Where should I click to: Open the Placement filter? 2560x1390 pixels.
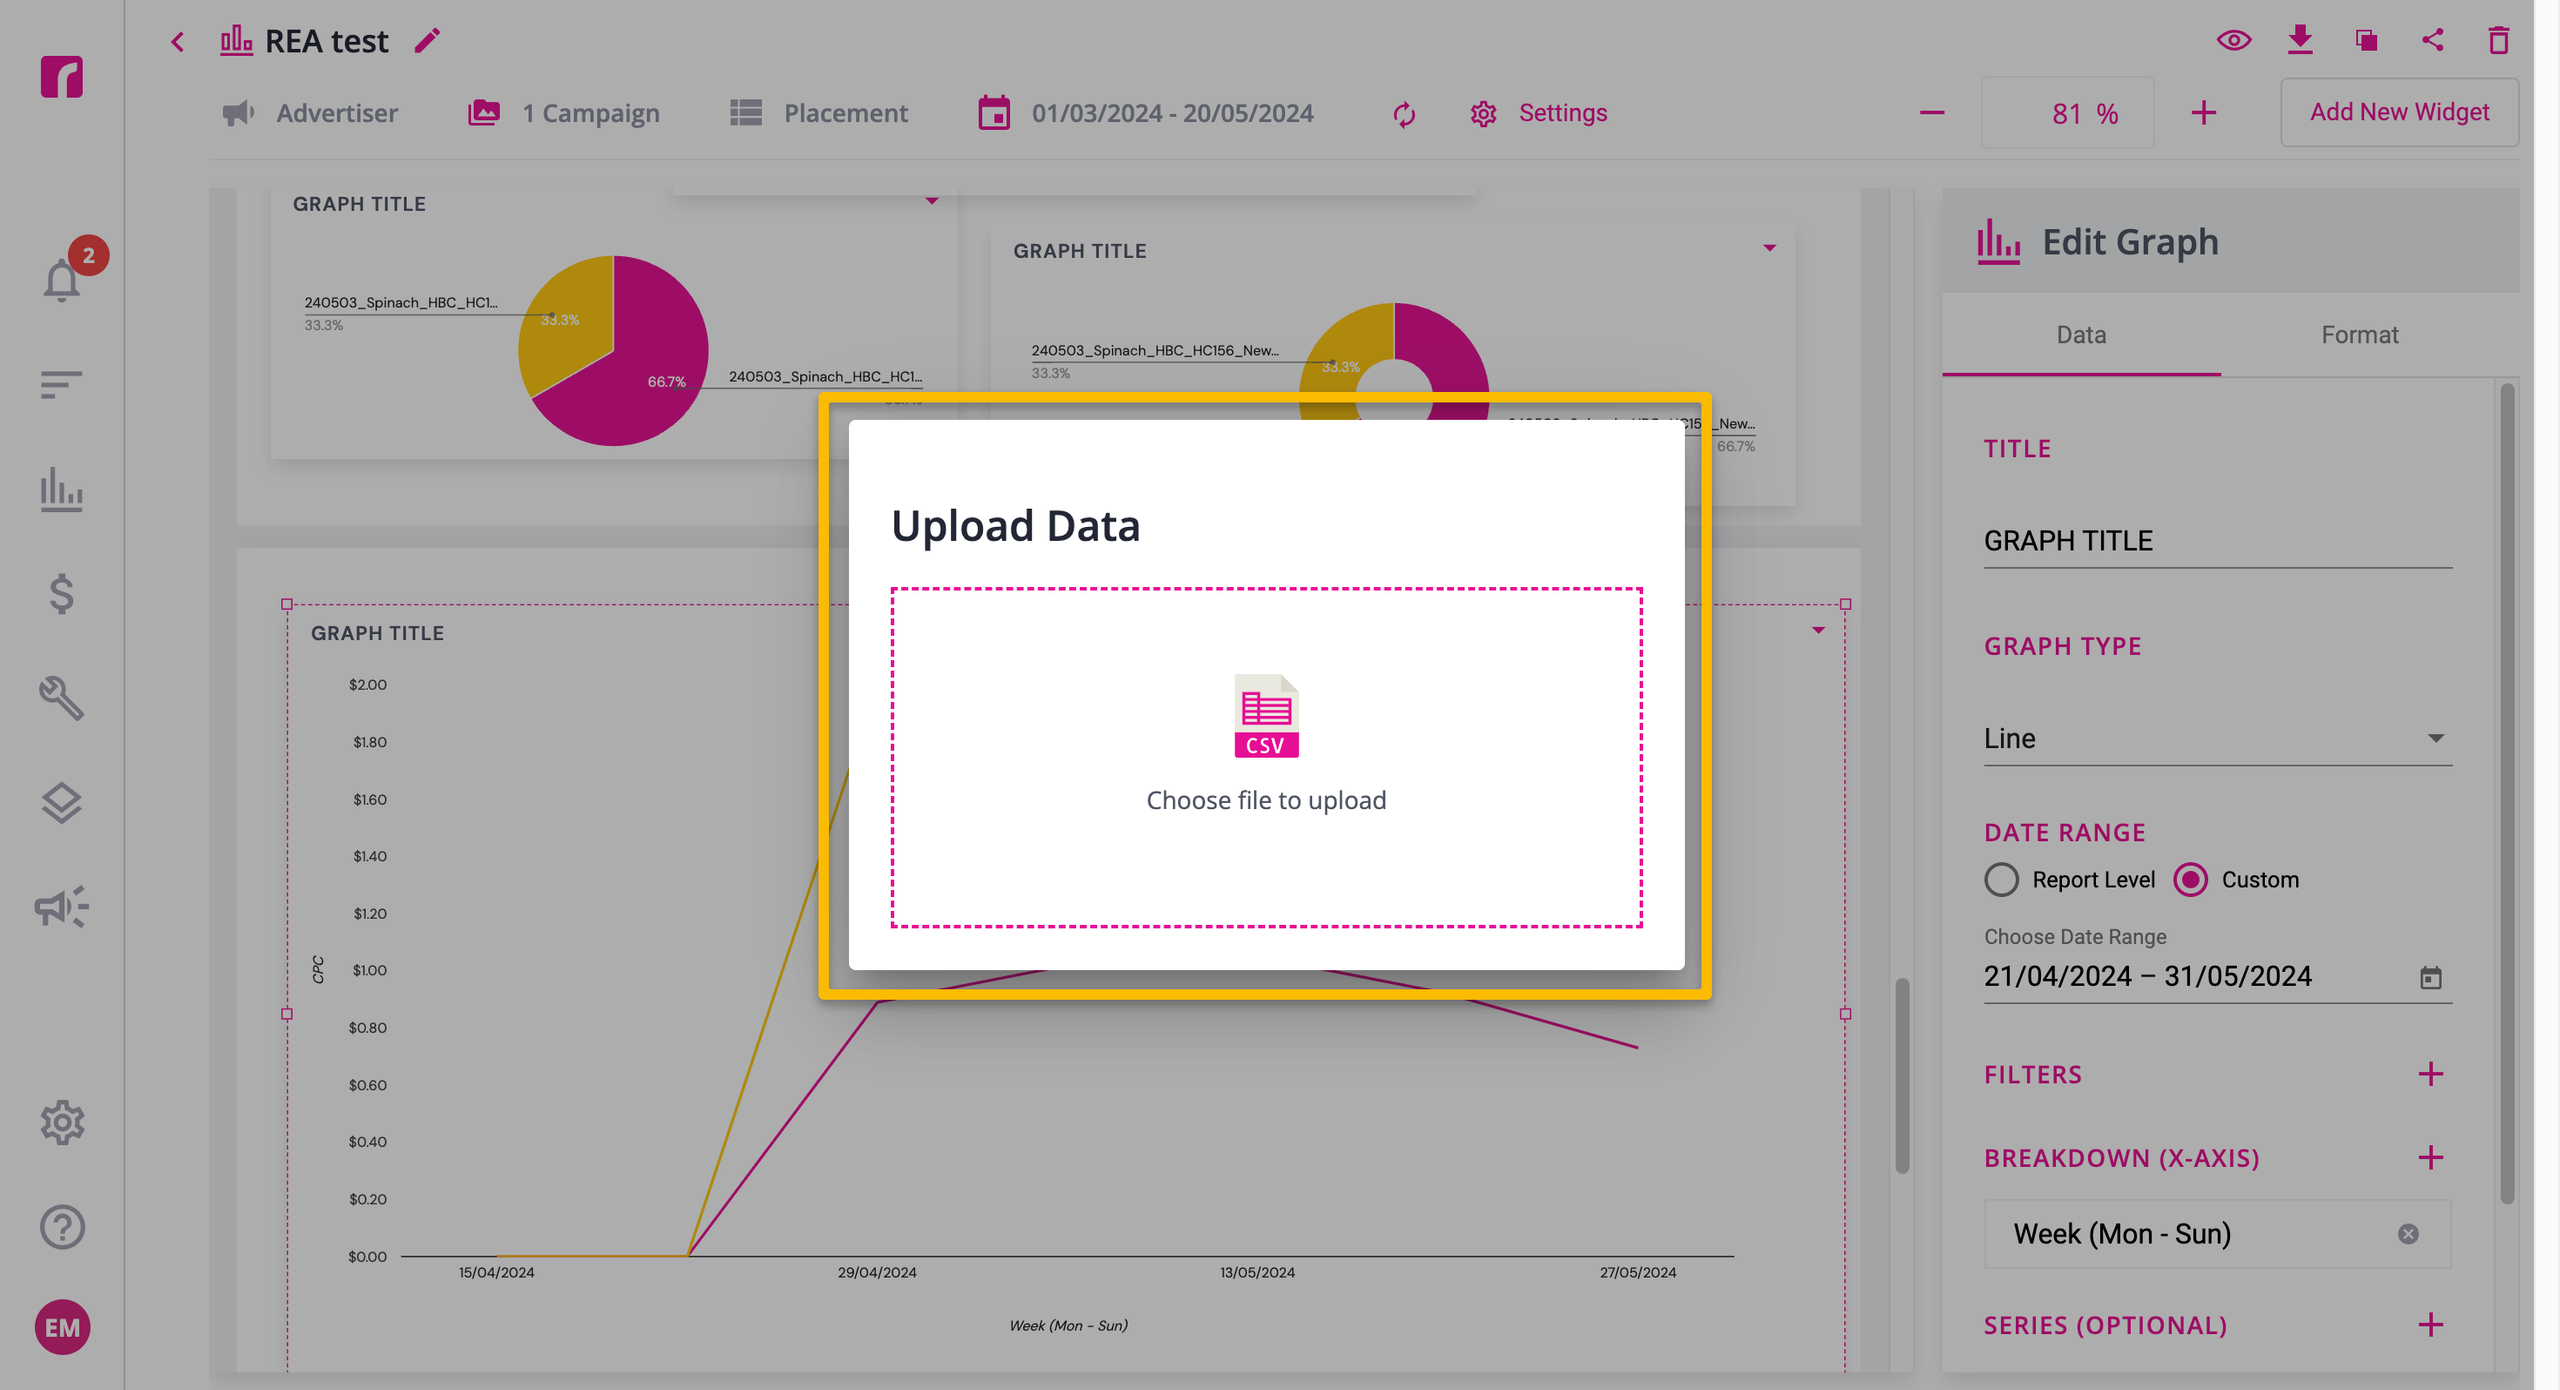pyautogui.click(x=819, y=113)
